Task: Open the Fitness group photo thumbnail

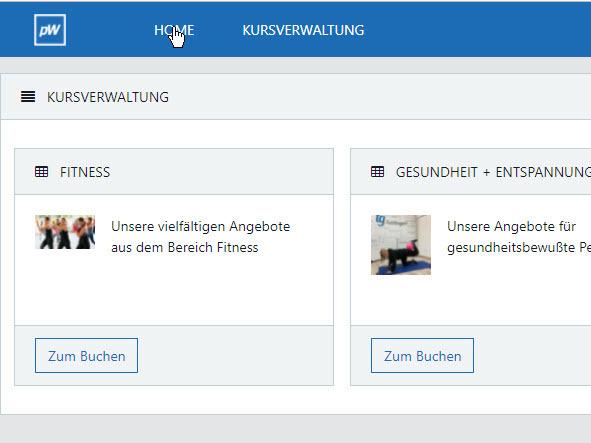Action: coord(65,232)
